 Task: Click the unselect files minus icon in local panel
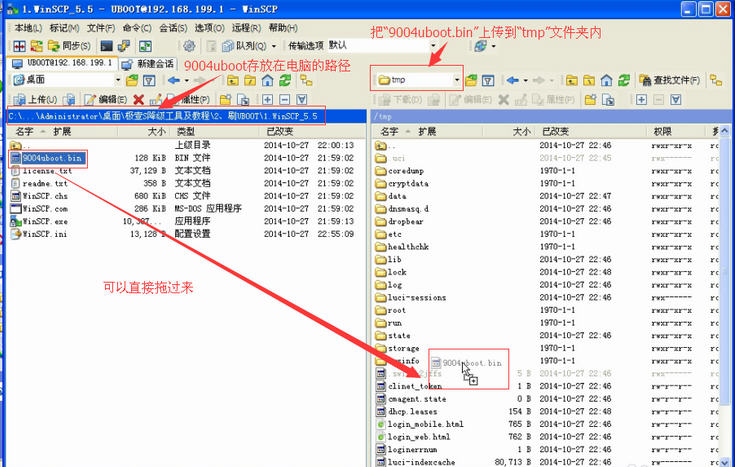click(285, 99)
